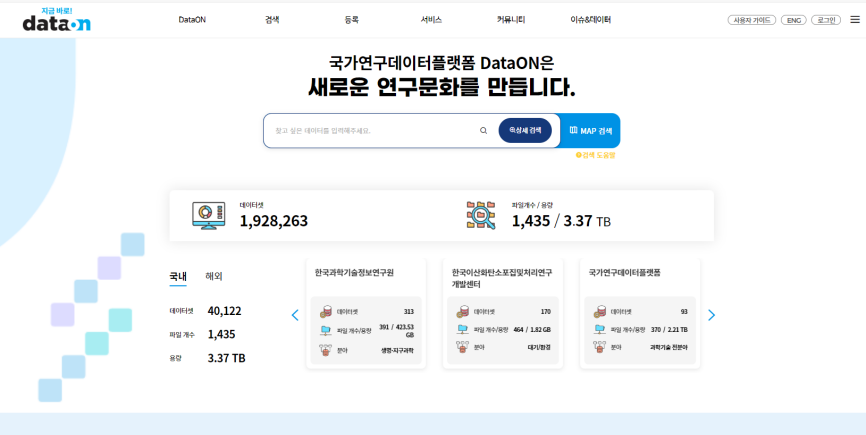
Task: Click the 상세 검색 button
Action: coord(525,130)
